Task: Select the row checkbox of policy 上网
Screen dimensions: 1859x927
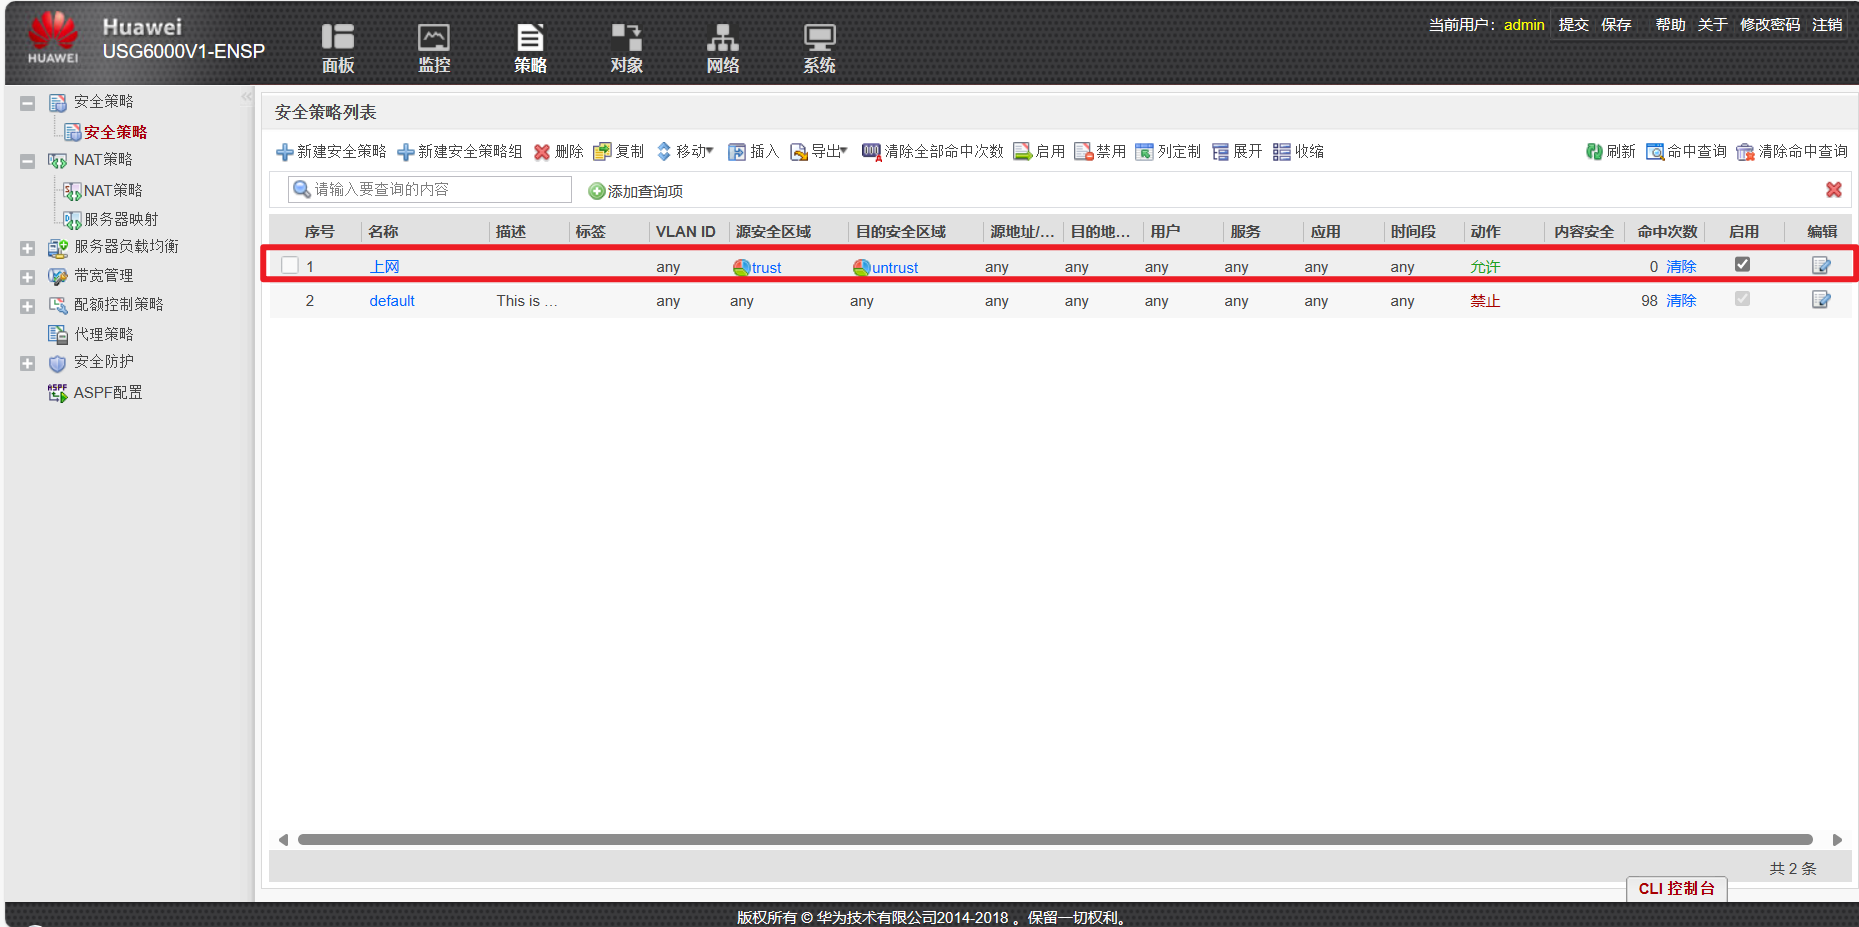Action: 289,265
